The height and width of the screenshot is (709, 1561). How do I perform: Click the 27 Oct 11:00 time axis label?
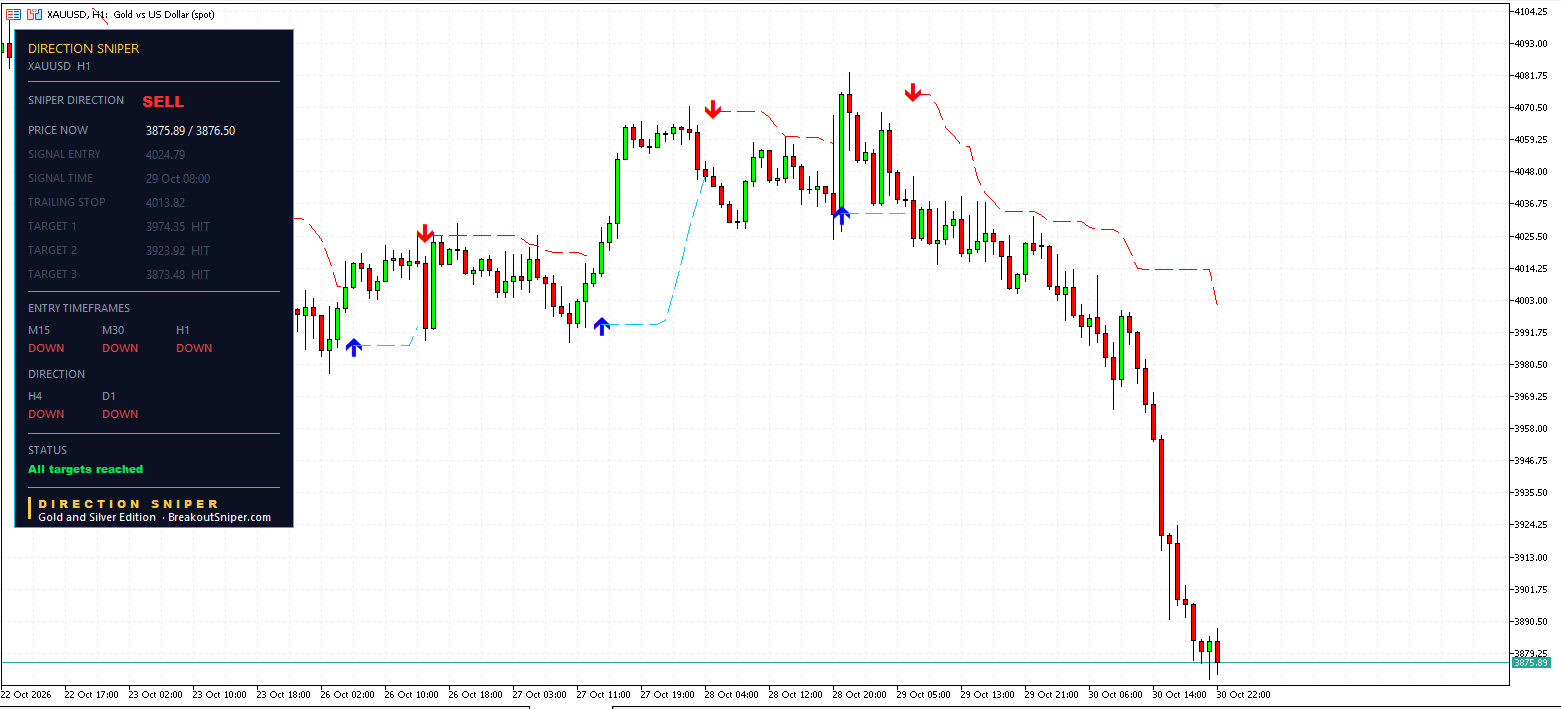[603, 694]
